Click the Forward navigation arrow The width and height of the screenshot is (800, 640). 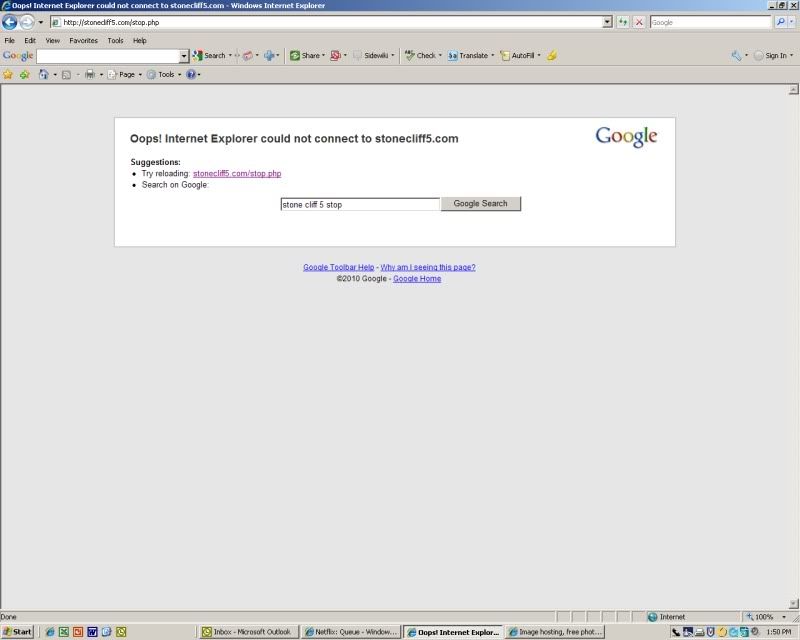(27, 22)
